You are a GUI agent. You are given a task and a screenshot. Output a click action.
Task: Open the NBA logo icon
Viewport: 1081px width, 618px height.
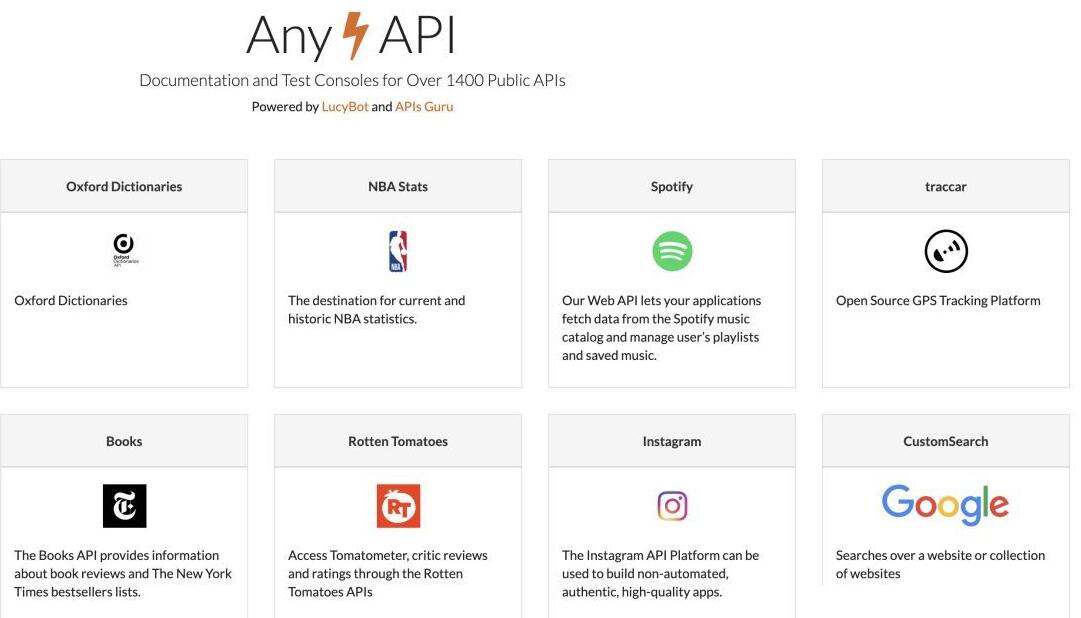pos(398,251)
